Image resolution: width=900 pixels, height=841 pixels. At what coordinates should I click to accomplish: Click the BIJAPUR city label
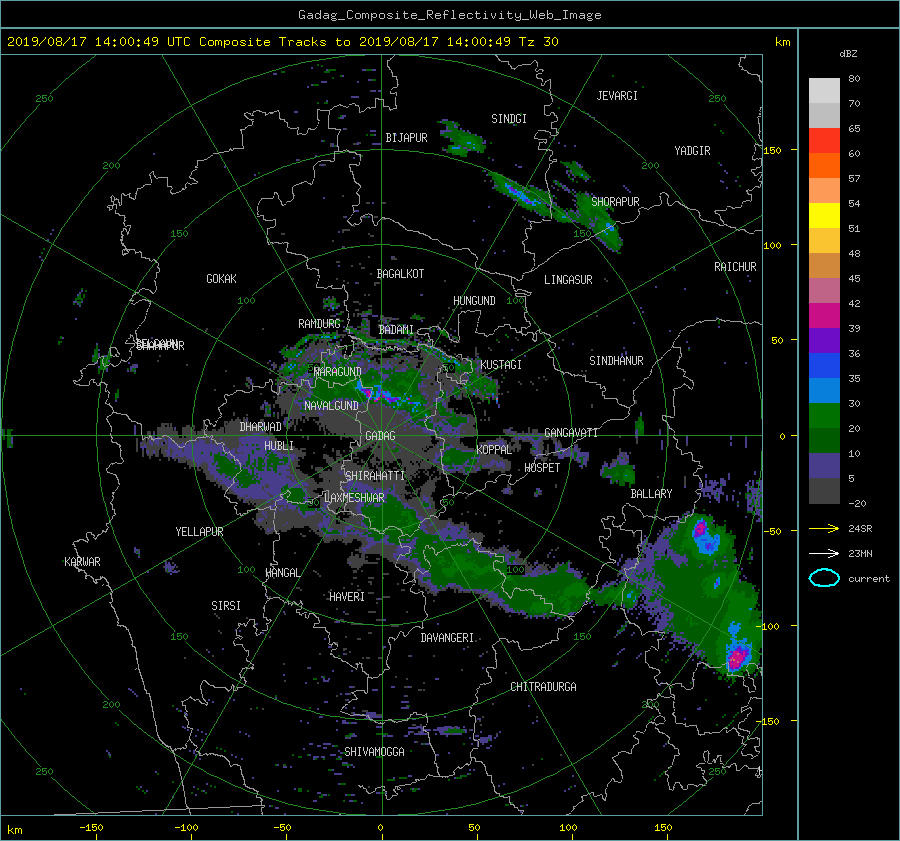[x=406, y=138]
